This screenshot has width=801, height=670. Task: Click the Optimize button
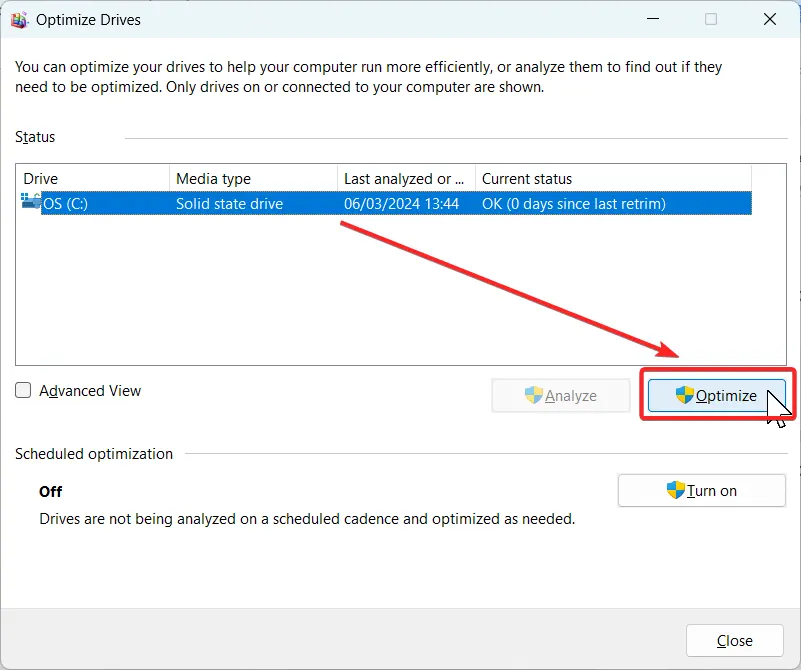716,395
